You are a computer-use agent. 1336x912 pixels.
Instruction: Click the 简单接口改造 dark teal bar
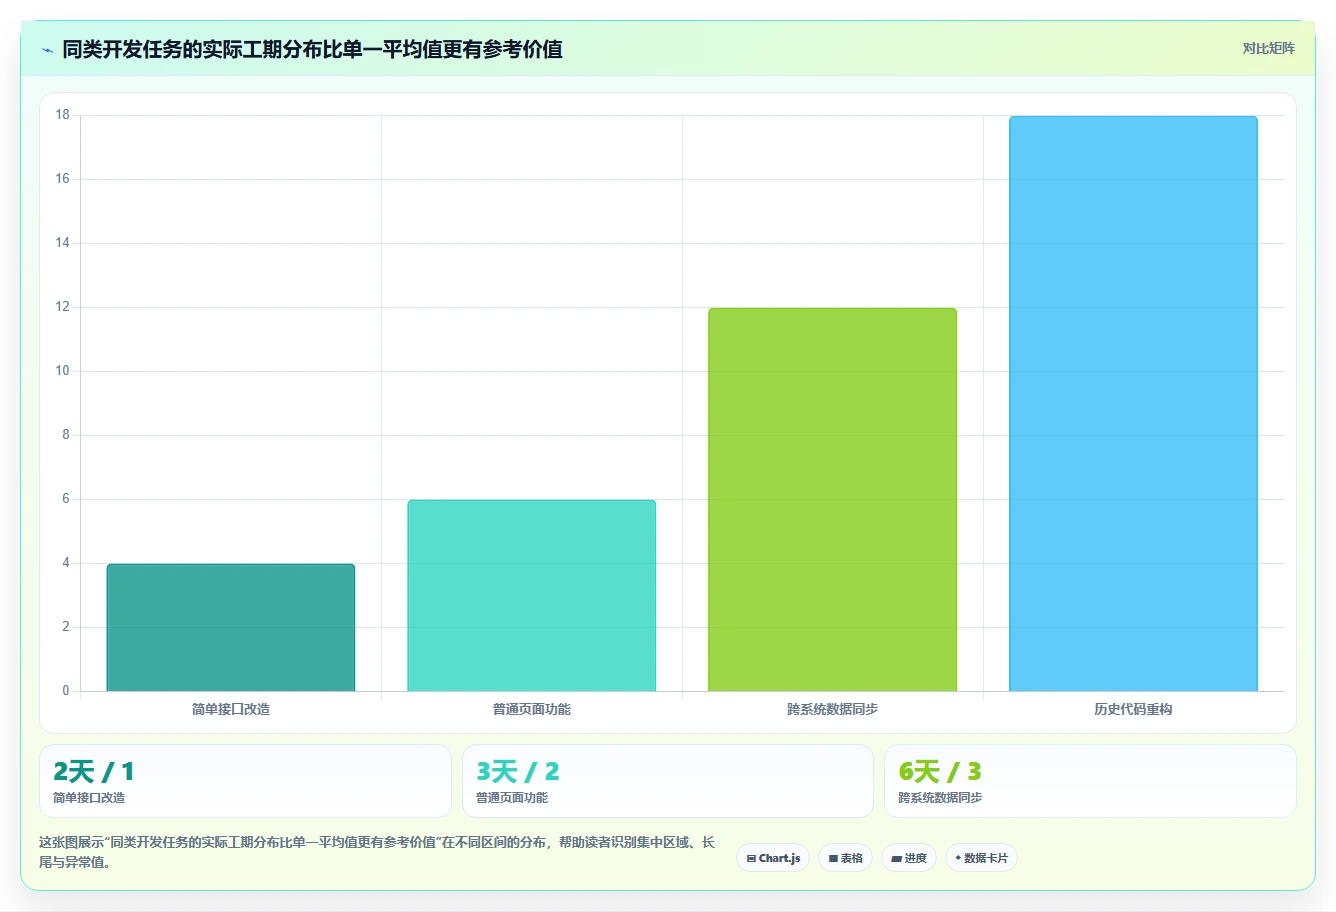click(x=231, y=628)
